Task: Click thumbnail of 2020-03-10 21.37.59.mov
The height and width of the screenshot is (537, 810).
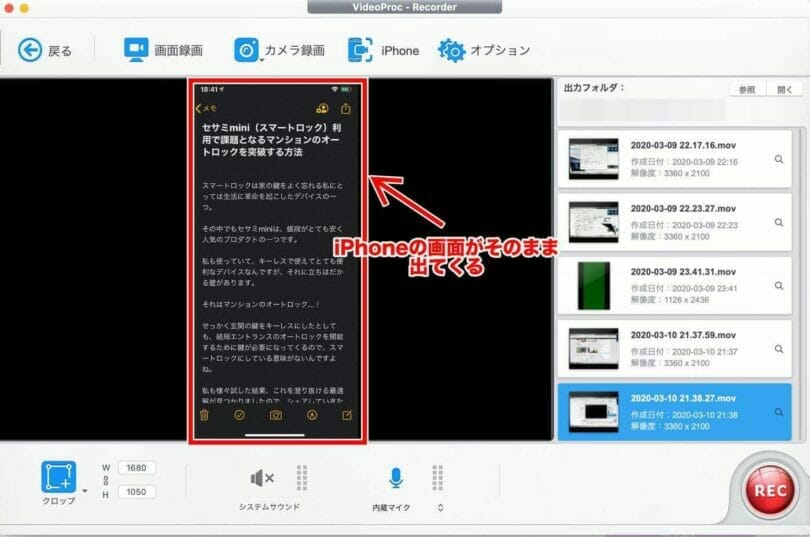Action: coord(594,349)
